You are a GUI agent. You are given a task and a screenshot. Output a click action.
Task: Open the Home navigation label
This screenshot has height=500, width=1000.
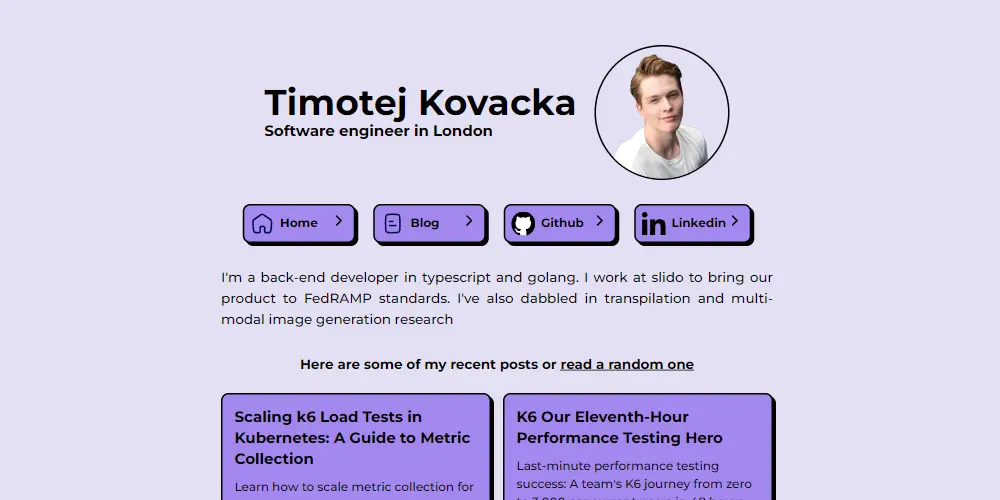coord(299,223)
